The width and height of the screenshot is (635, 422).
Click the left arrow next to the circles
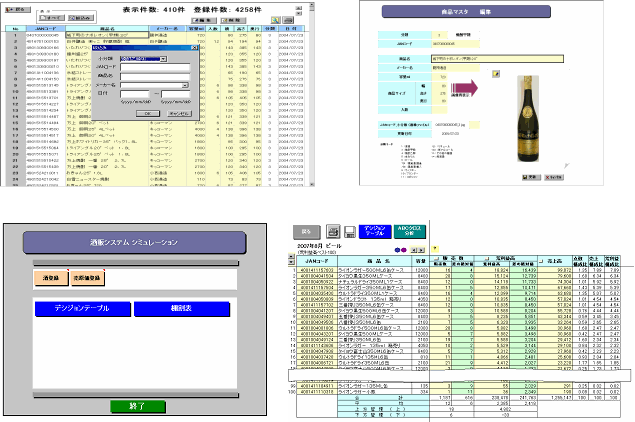point(415,250)
